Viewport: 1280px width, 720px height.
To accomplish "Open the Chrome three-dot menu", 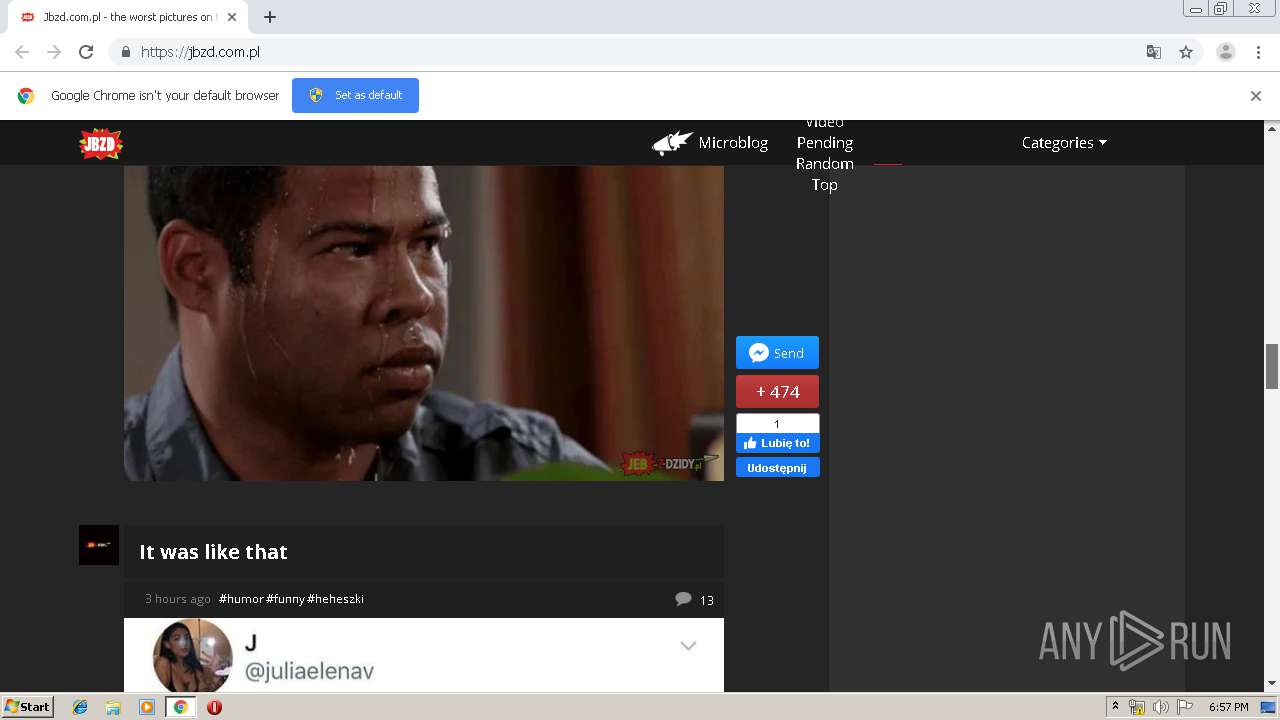I will pyautogui.click(x=1258, y=52).
